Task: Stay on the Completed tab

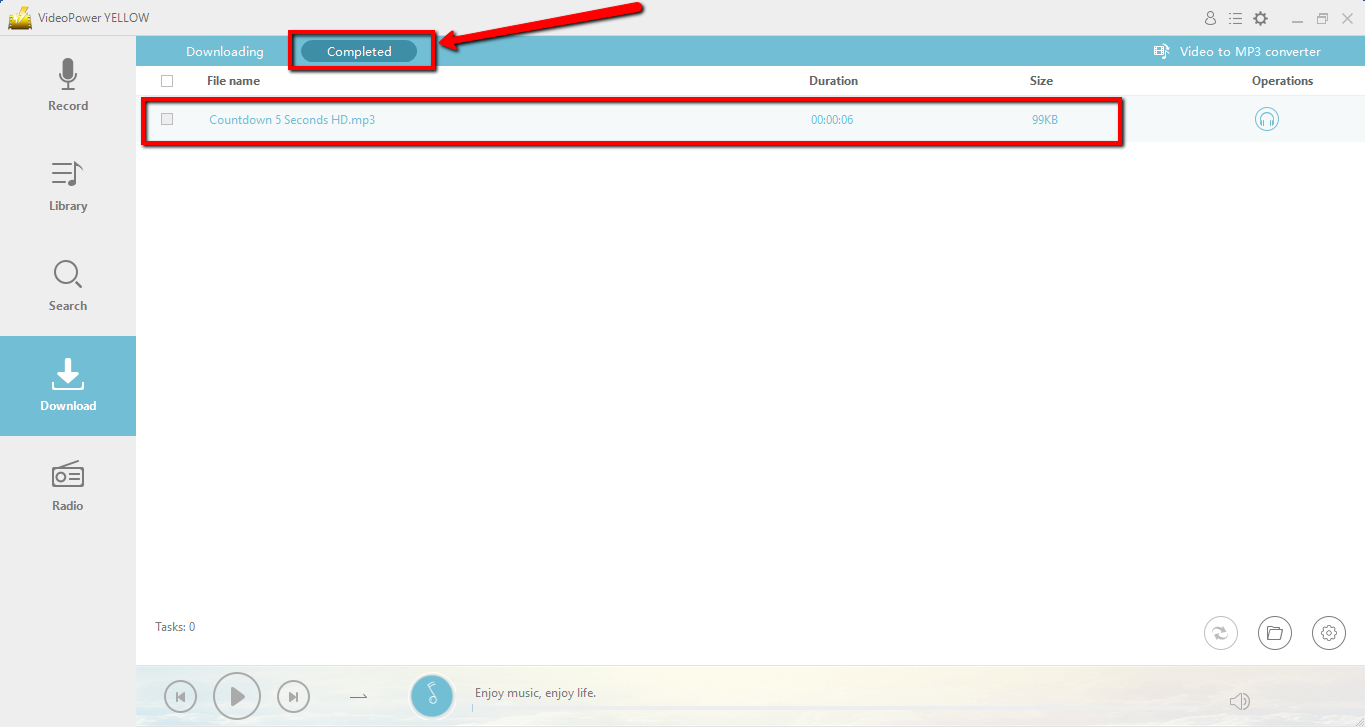Action: point(360,50)
